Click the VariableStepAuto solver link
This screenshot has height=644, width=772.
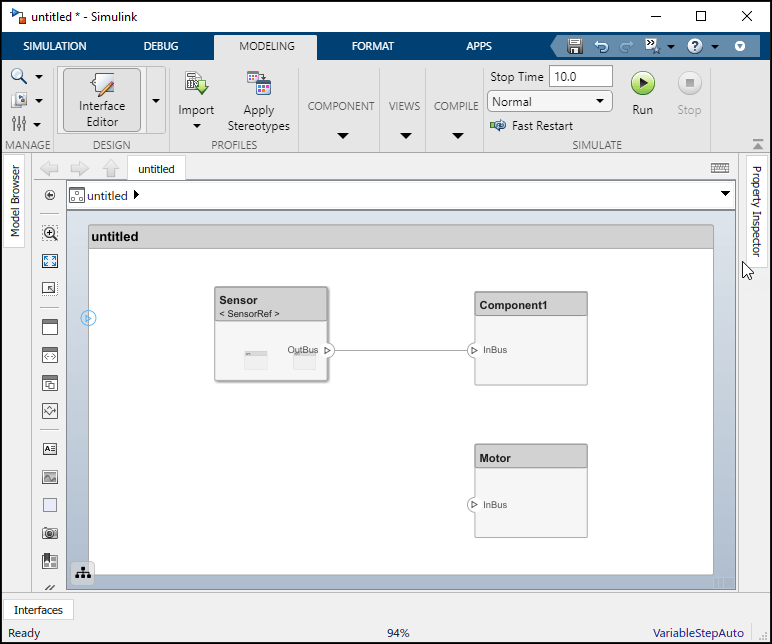(698, 633)
